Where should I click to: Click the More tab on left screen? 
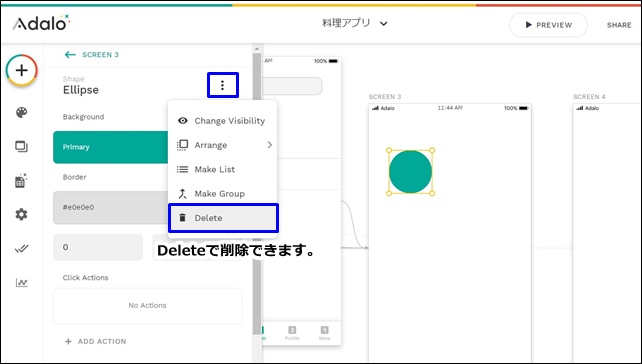click(324, 334)
